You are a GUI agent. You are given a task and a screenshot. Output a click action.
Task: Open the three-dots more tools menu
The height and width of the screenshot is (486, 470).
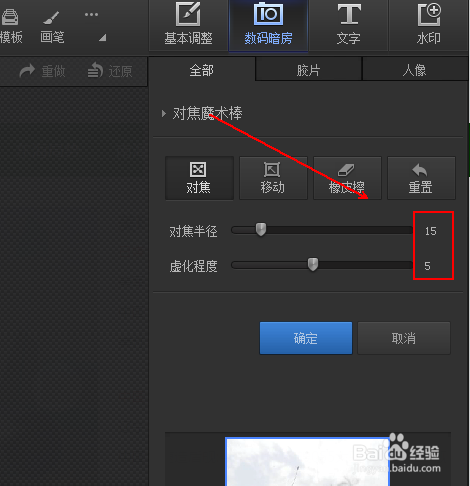pos(91,15)
